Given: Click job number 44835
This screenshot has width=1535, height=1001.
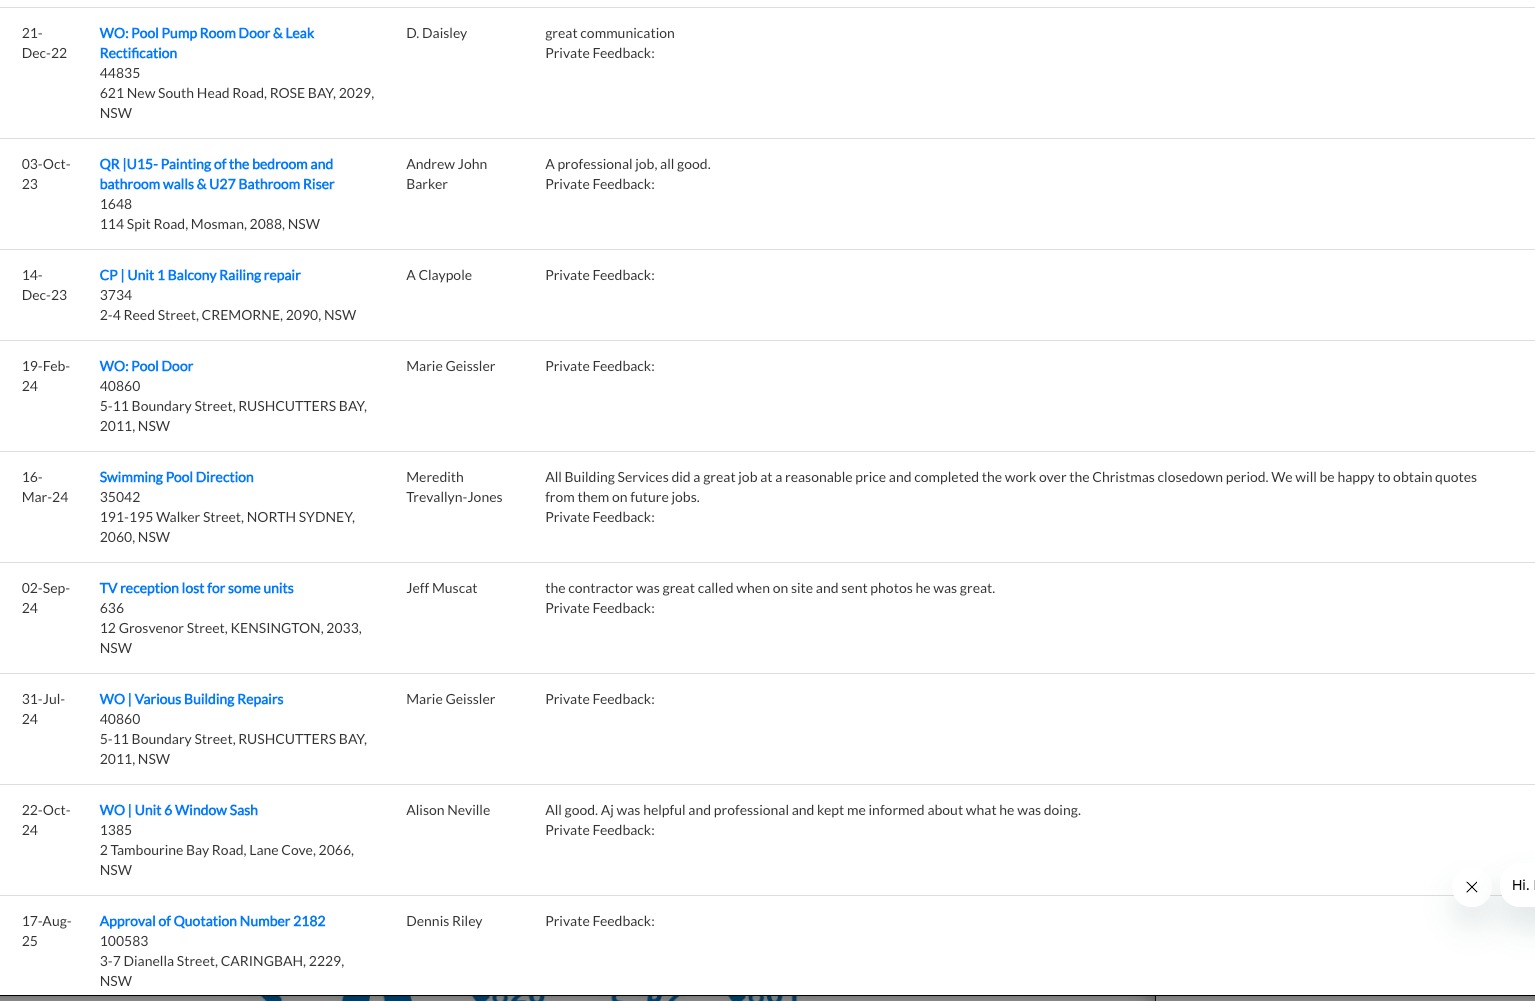Looking at the screenshot, I should [x=120, y=73].
